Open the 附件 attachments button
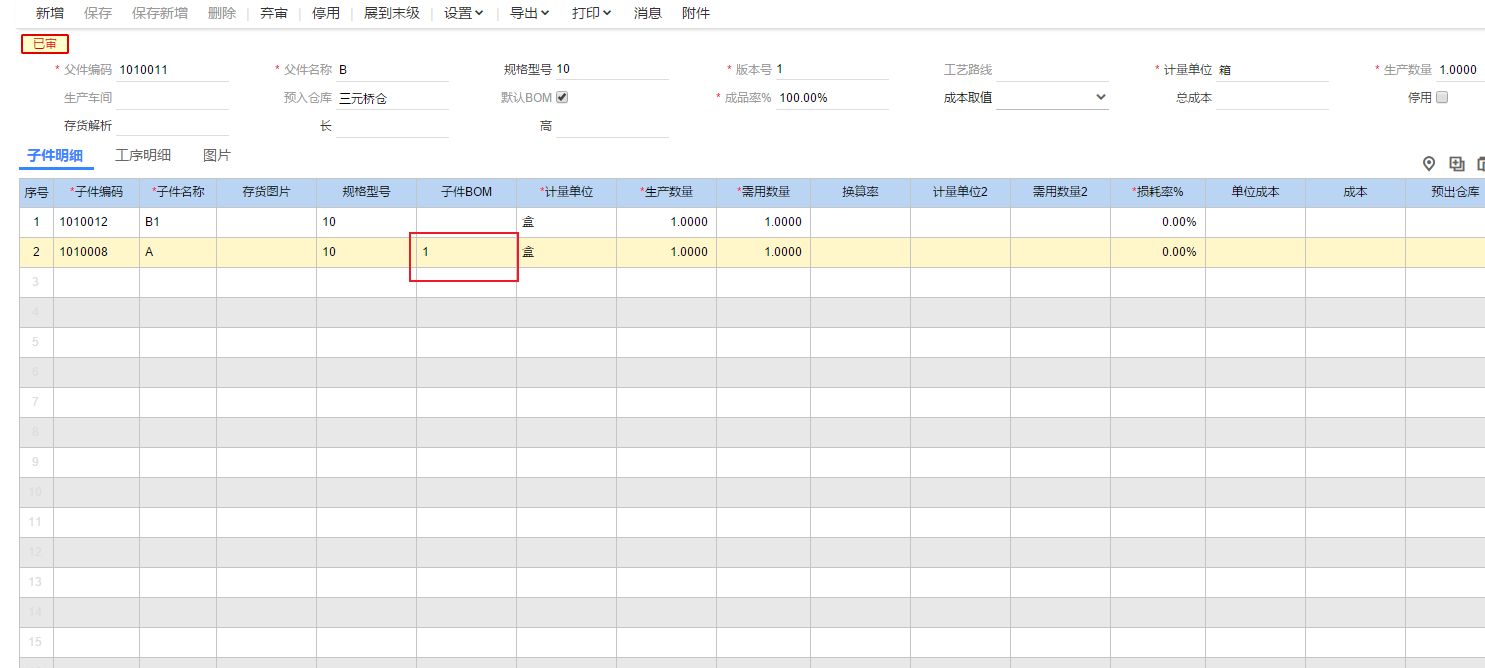The height and width of the screenshot is (668, 1485). point(696,13)
